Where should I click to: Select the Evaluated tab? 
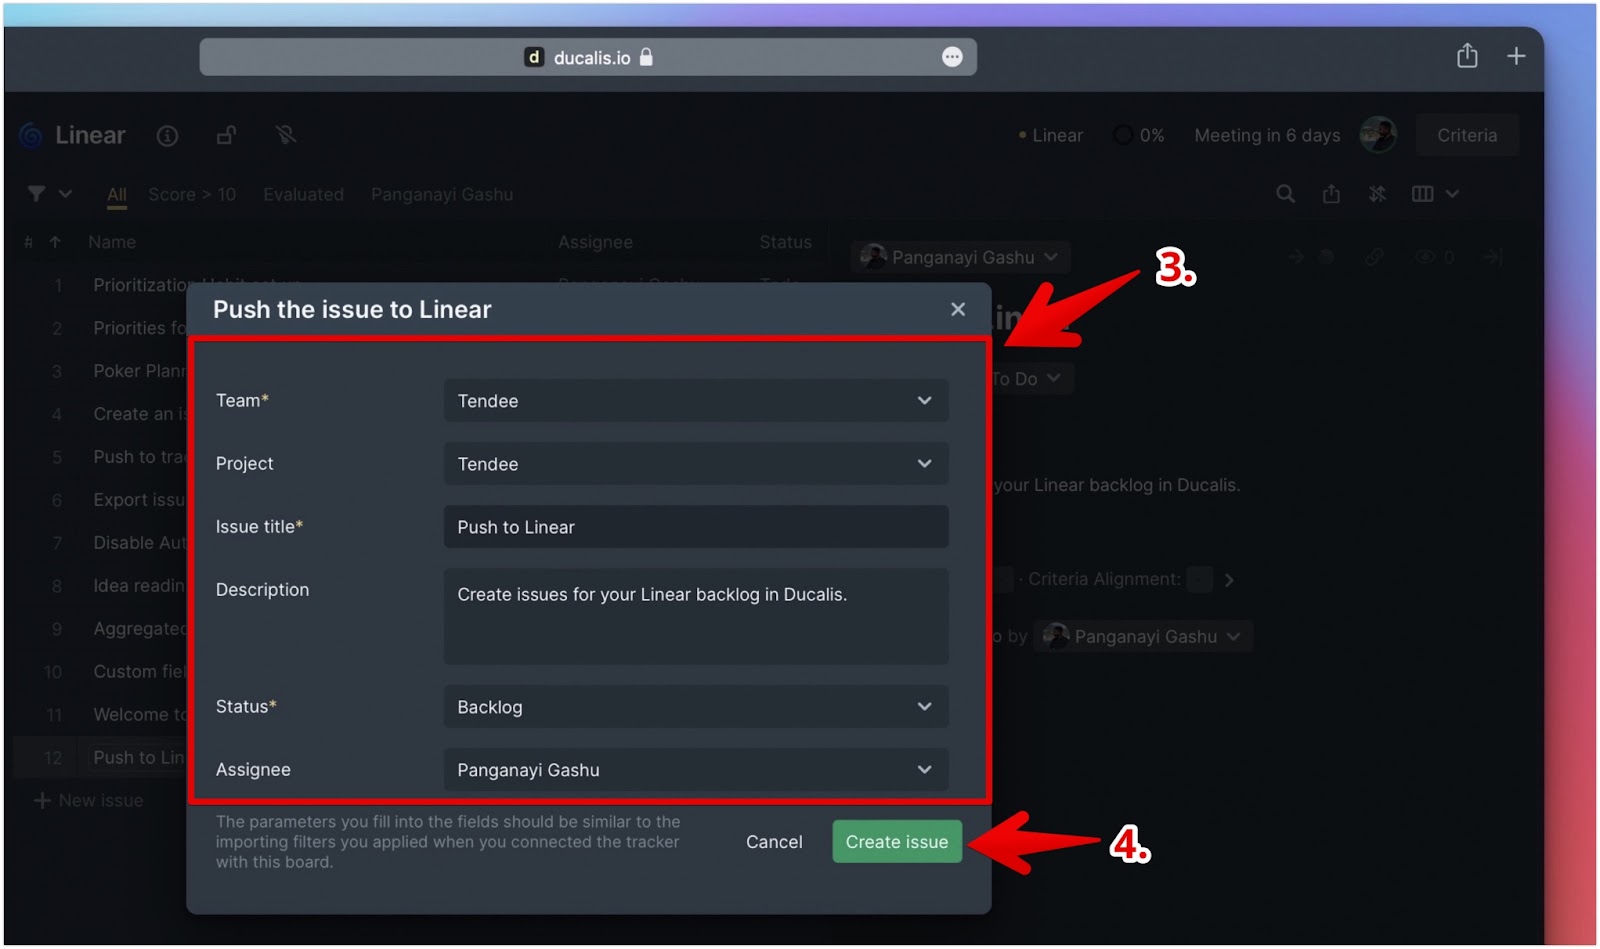[x=303, y=195]
